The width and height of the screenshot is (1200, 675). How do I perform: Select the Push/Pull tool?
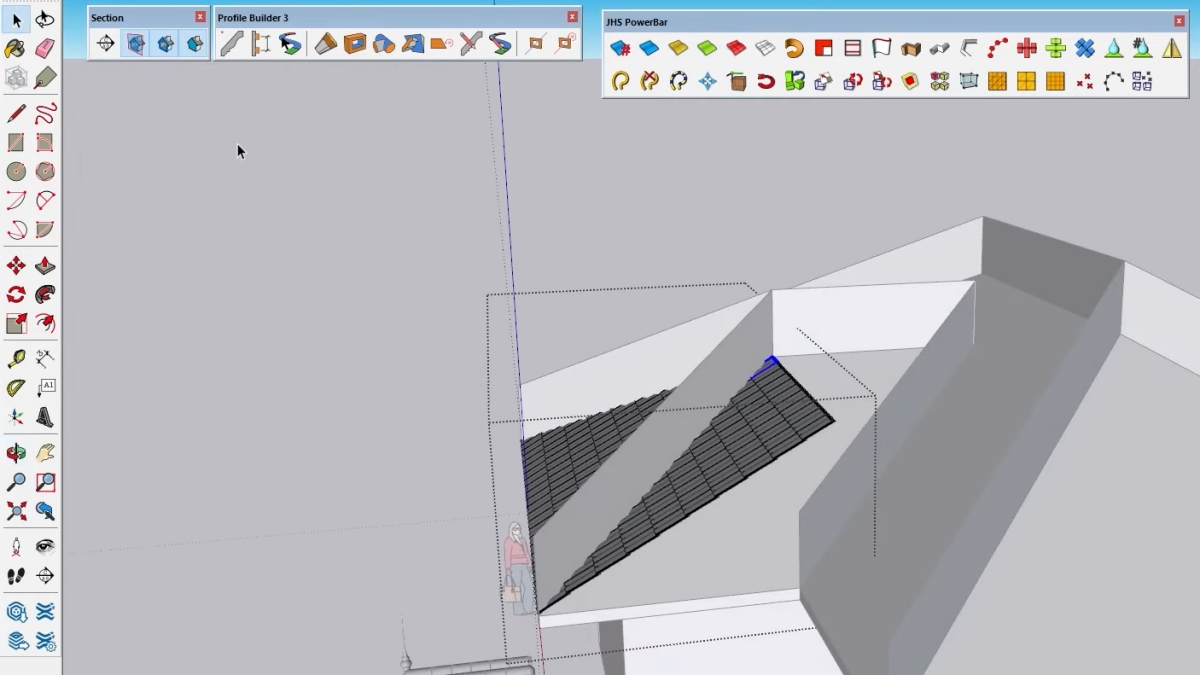coord(45,265)
